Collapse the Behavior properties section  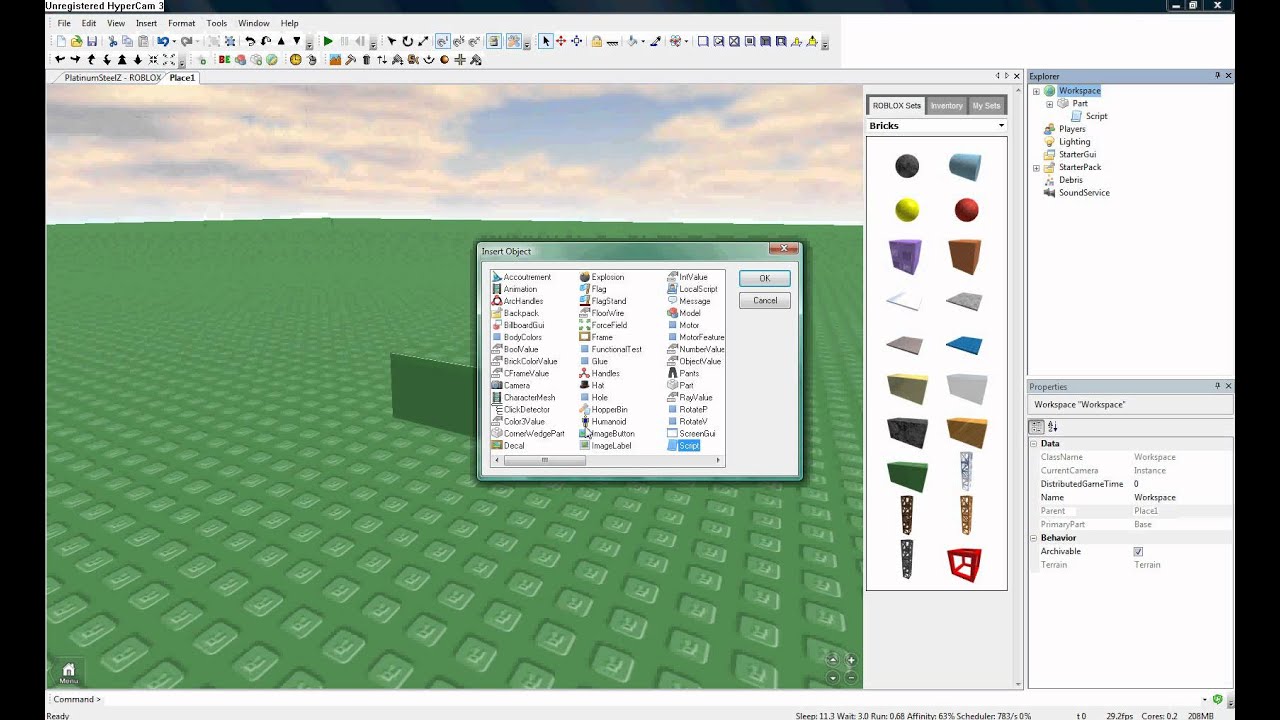click(x=1034, y=538)
